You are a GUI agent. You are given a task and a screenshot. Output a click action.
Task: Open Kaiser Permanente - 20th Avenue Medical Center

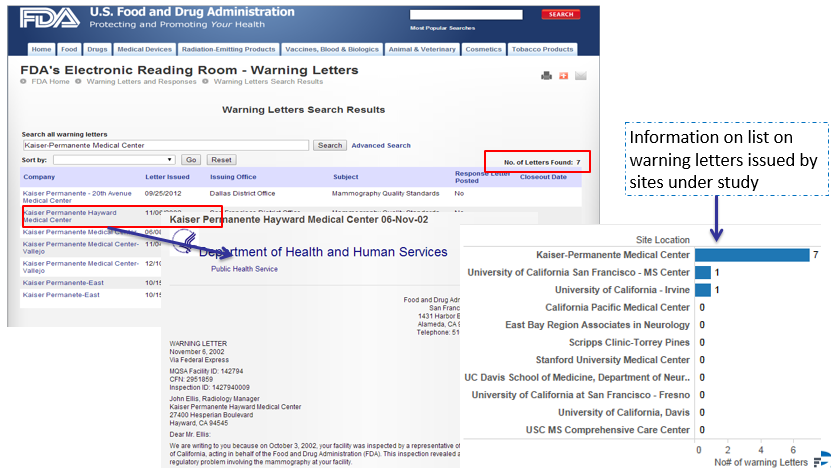click(77, 197)
